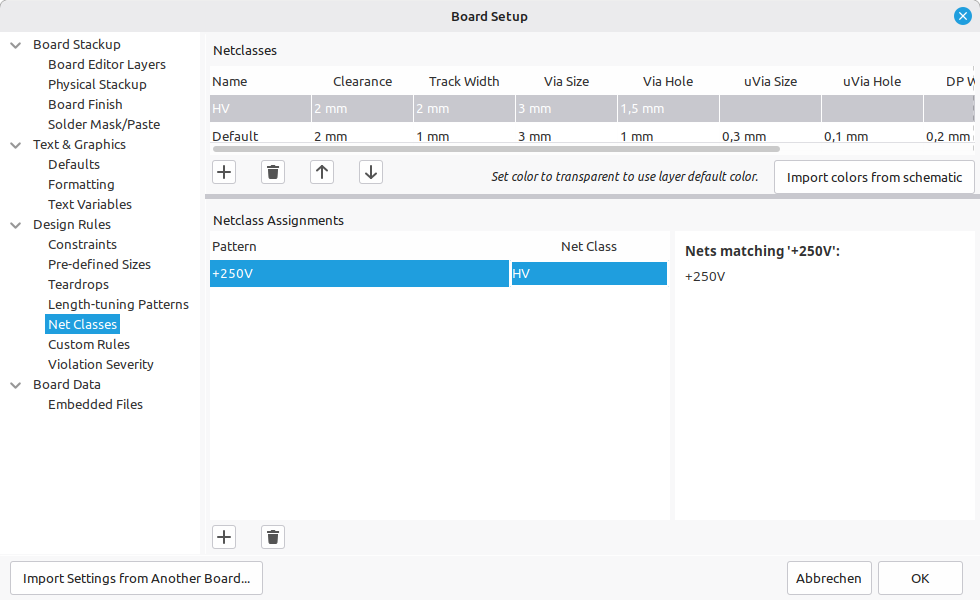Click the Clearance column header
Image resolution: width=980 pixels, height=600 pixels.
pos(362,81)
